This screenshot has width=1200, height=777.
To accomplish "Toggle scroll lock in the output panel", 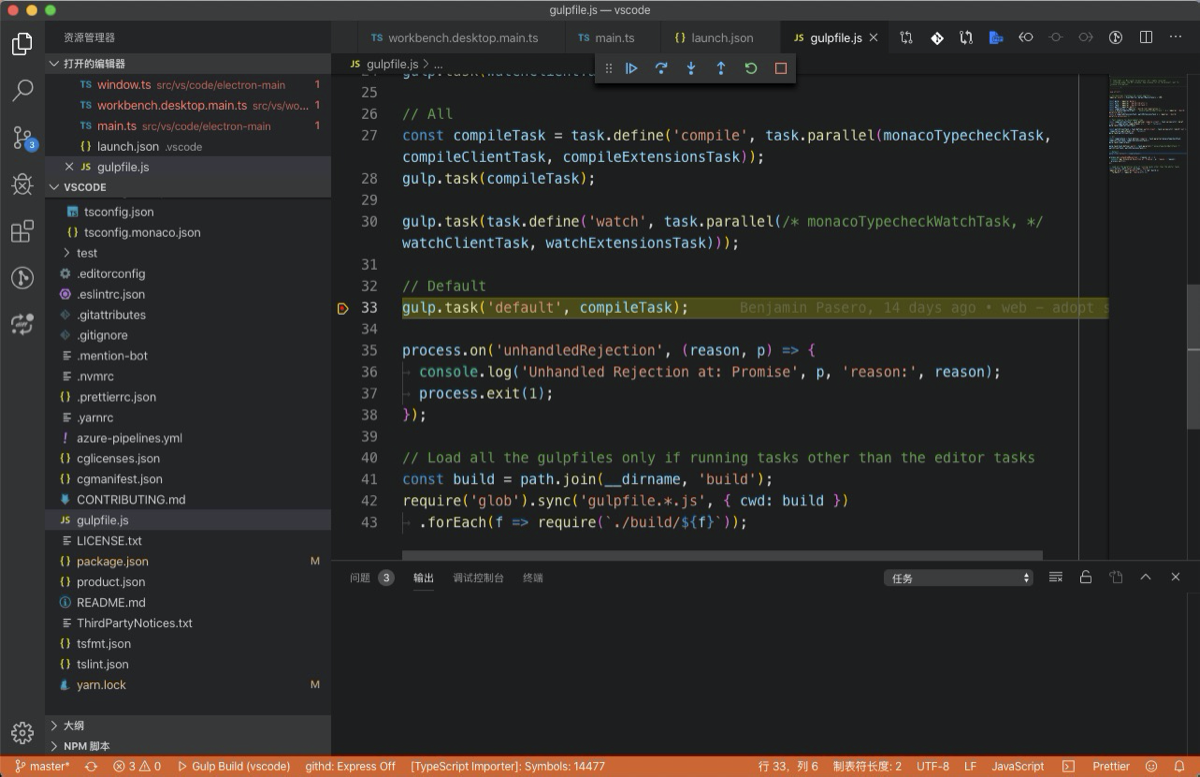I will click(1085, 577).
